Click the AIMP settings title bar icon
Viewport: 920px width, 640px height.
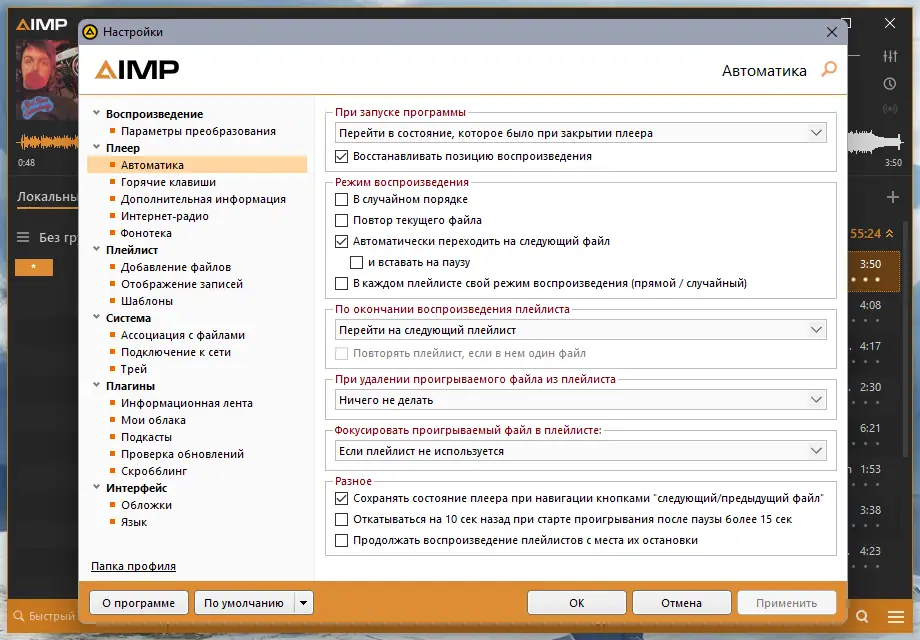90,32
